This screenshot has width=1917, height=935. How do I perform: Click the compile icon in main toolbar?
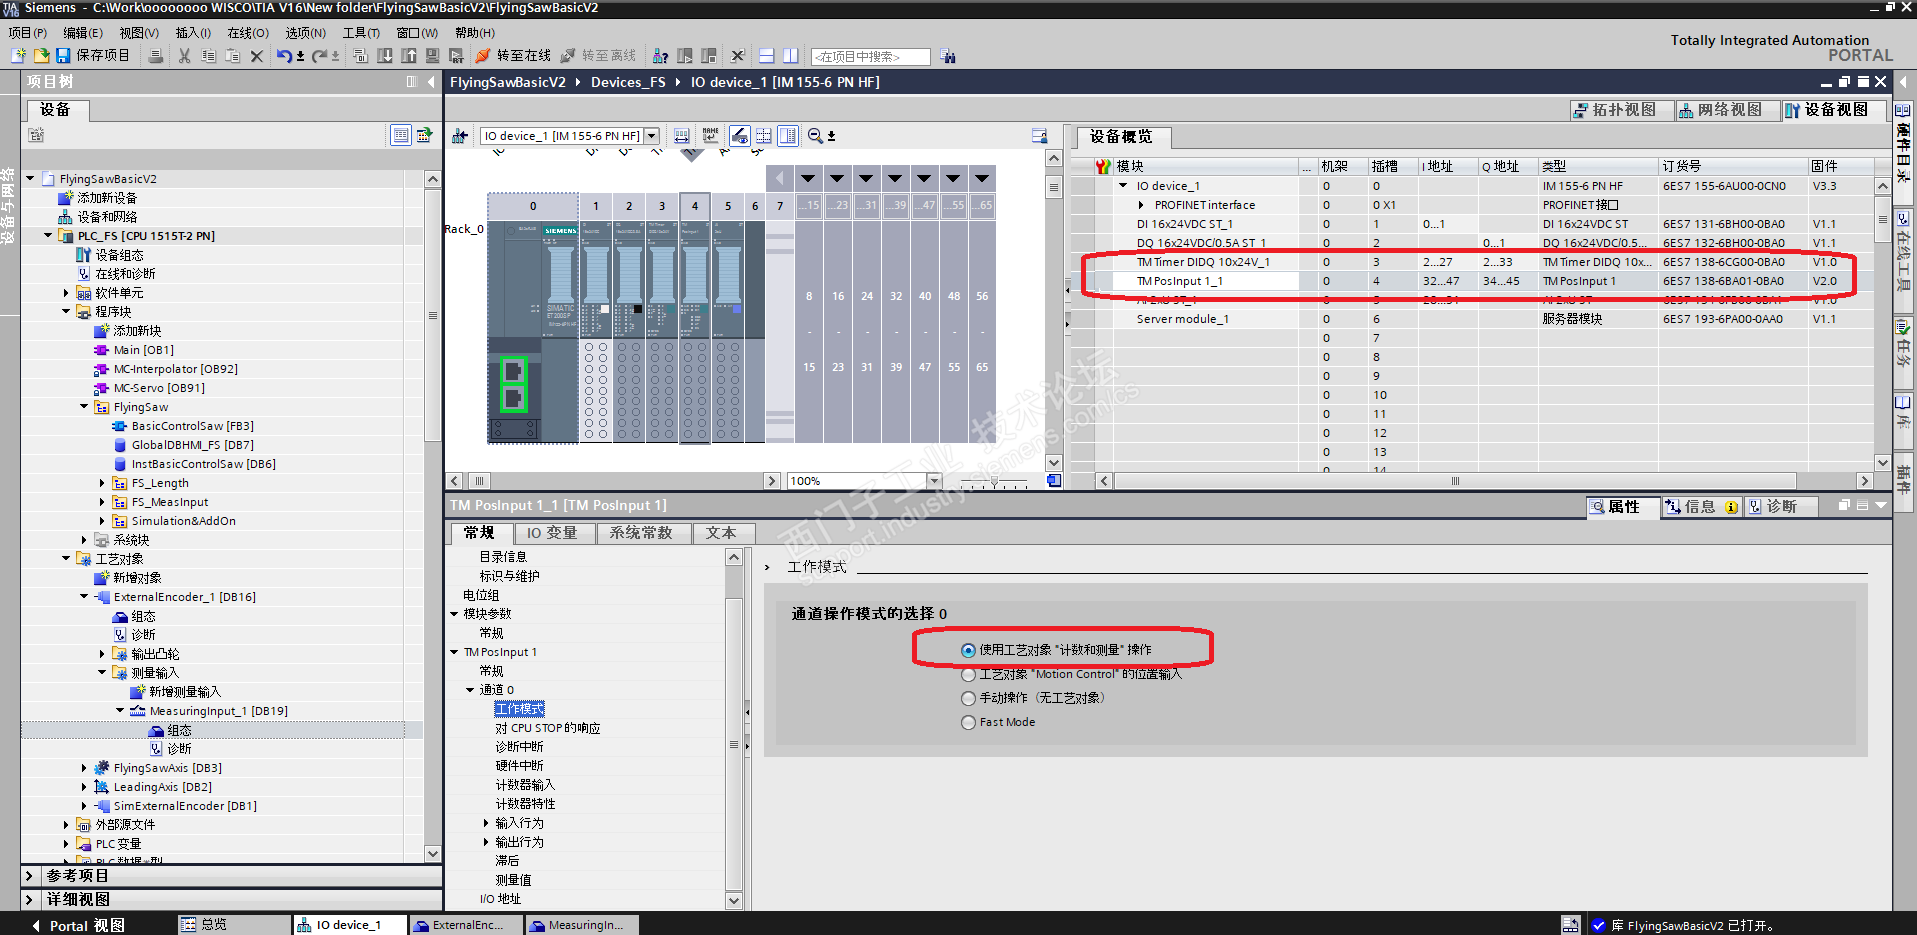click(361, 56)
